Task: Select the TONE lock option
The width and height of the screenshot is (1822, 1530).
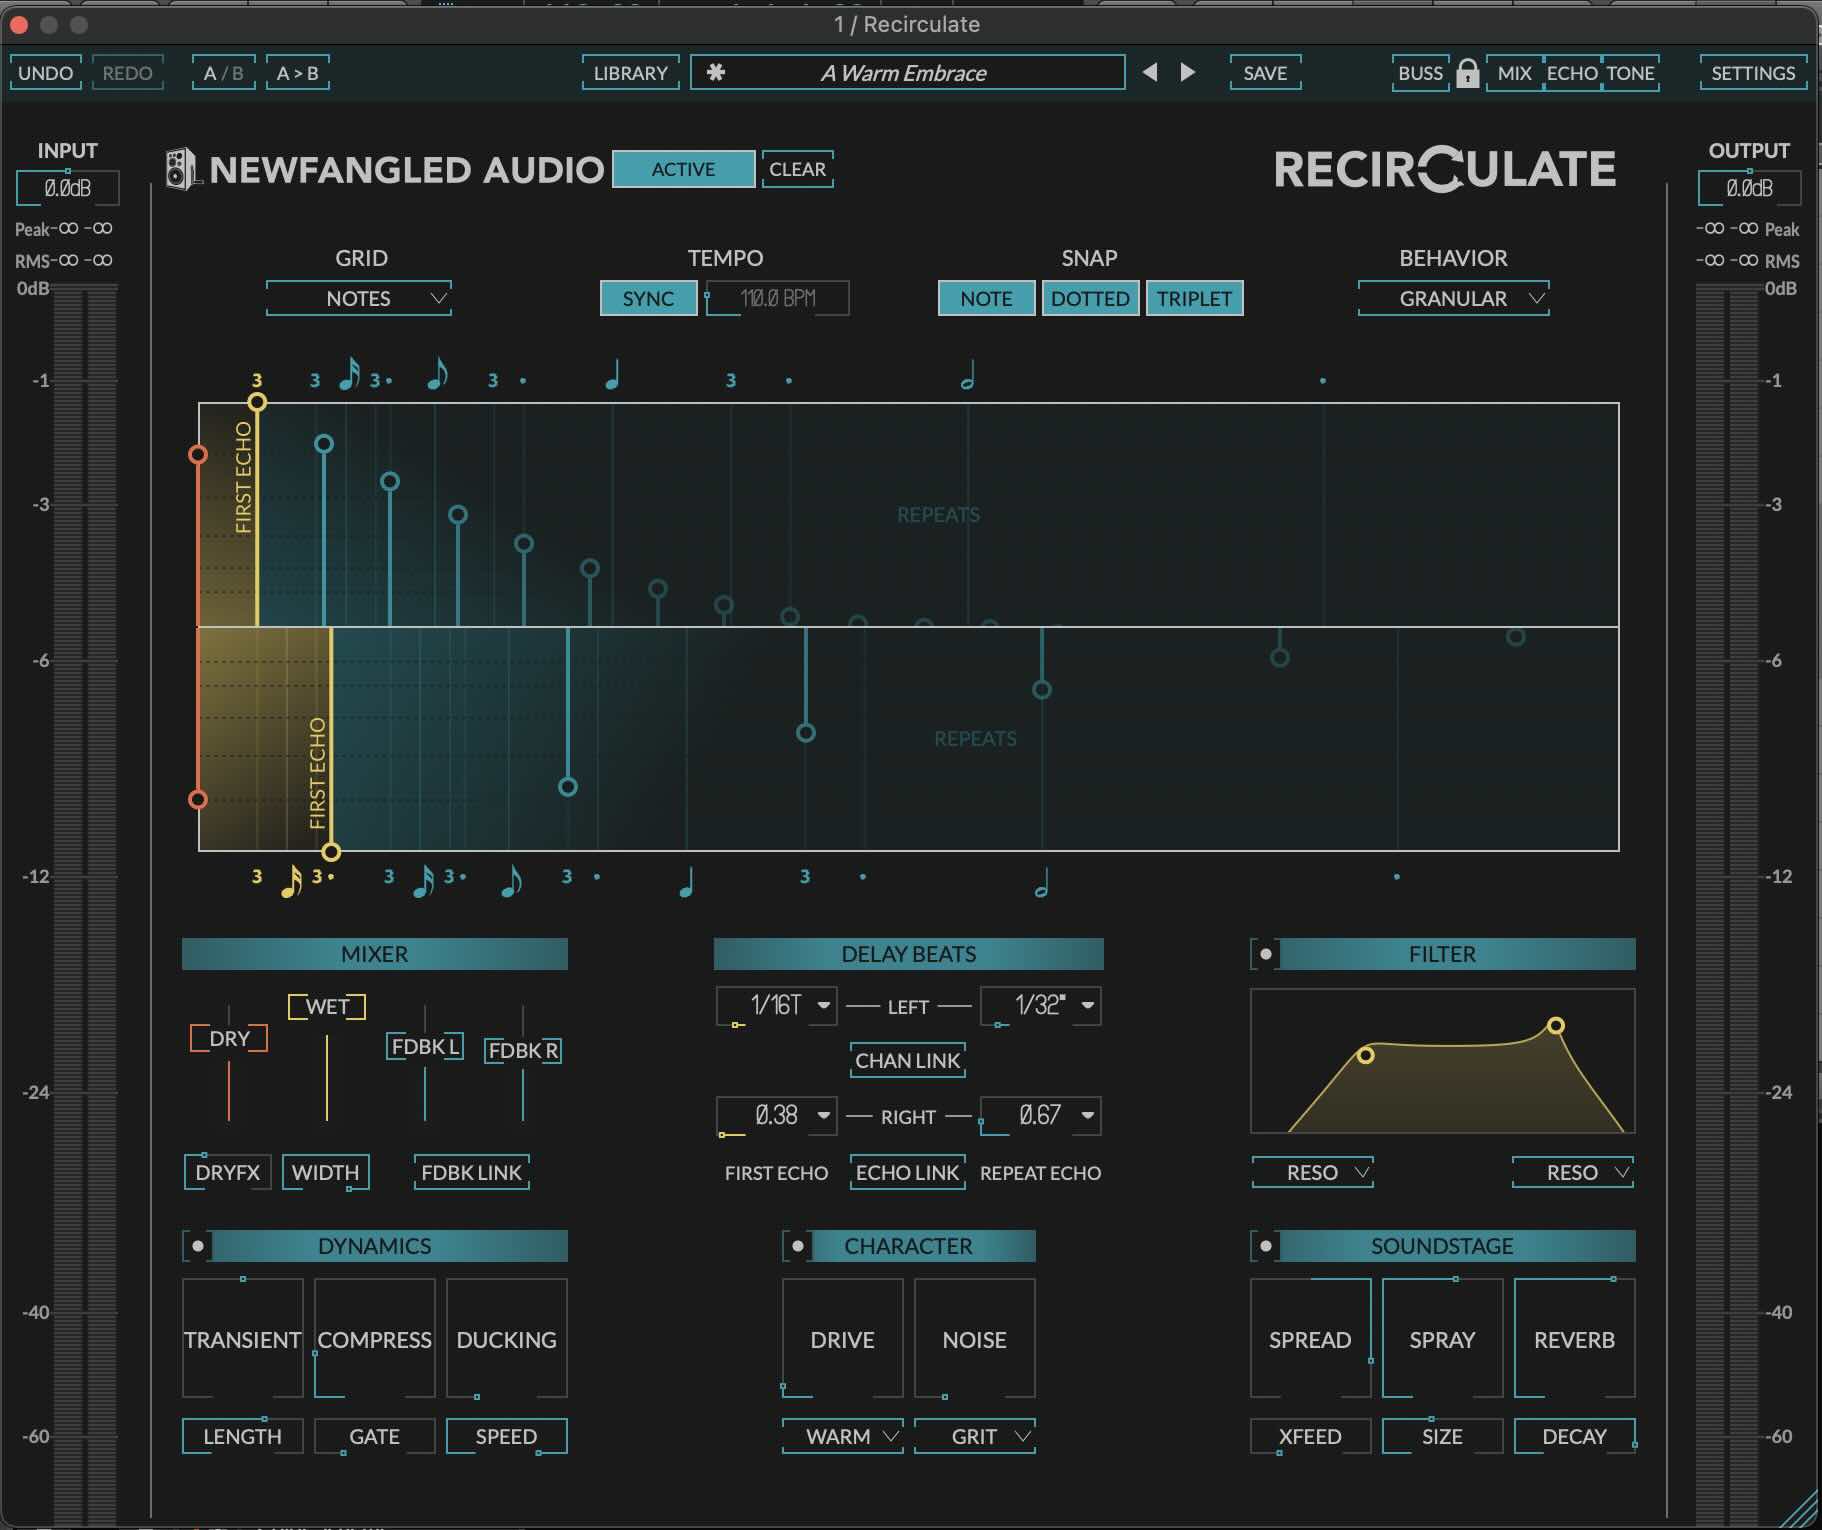Action: (x=1630, y=73)
